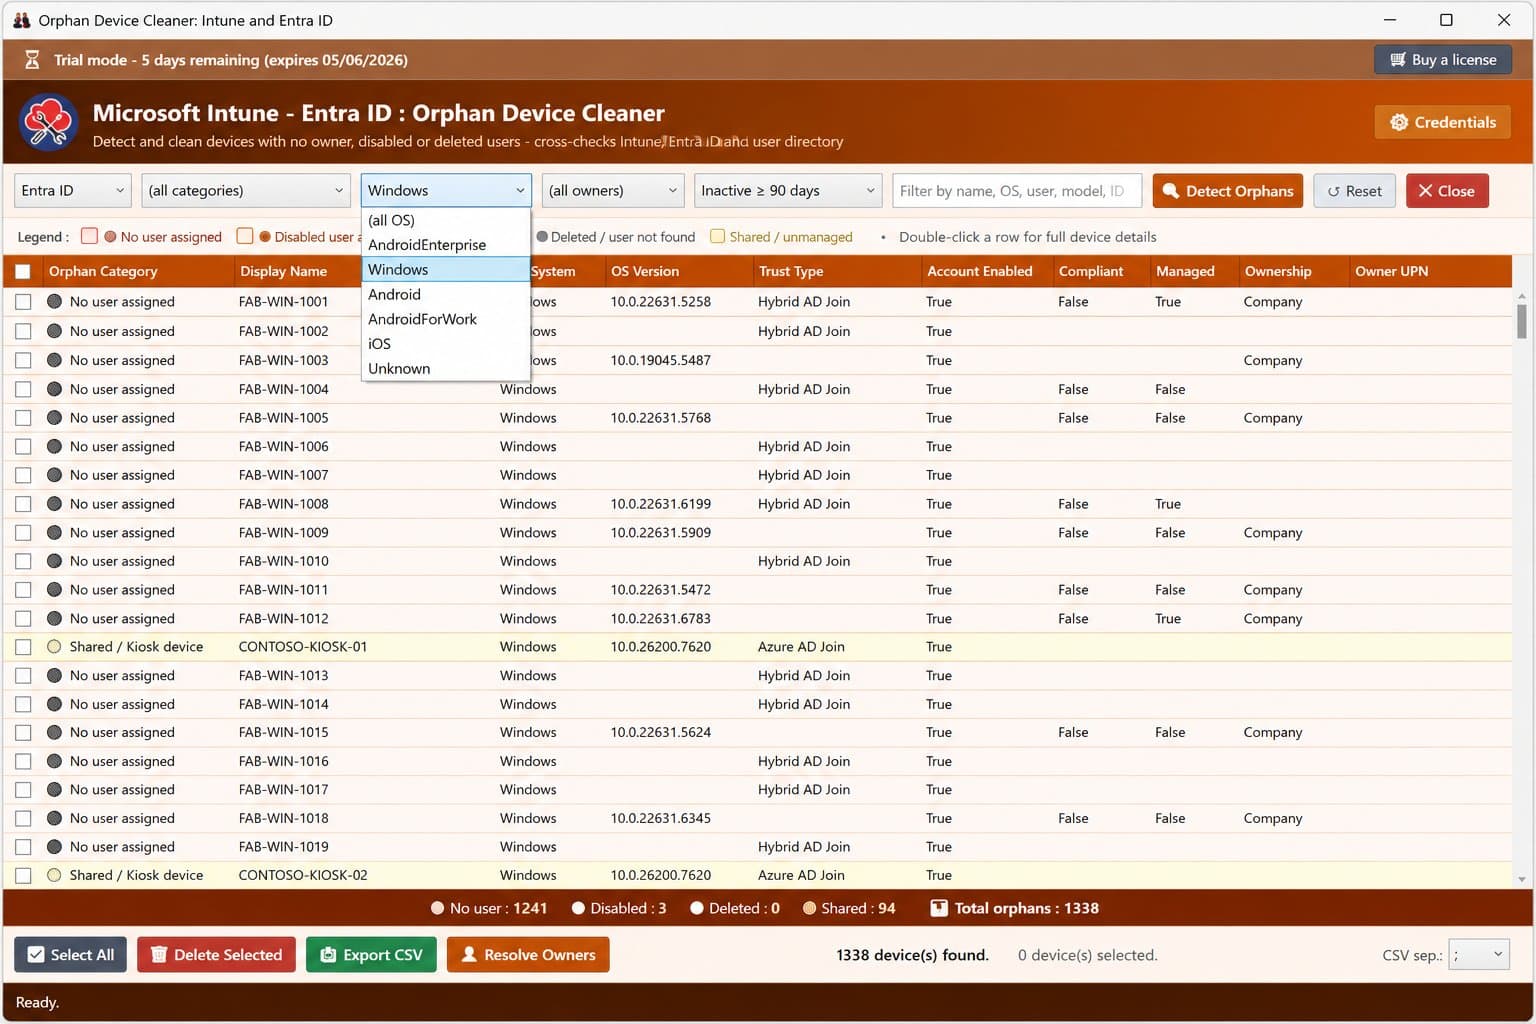Check the FAB-WIN-1001 row checkbox
Viewport: 1536px width, 1024px height.
(23, 302)
